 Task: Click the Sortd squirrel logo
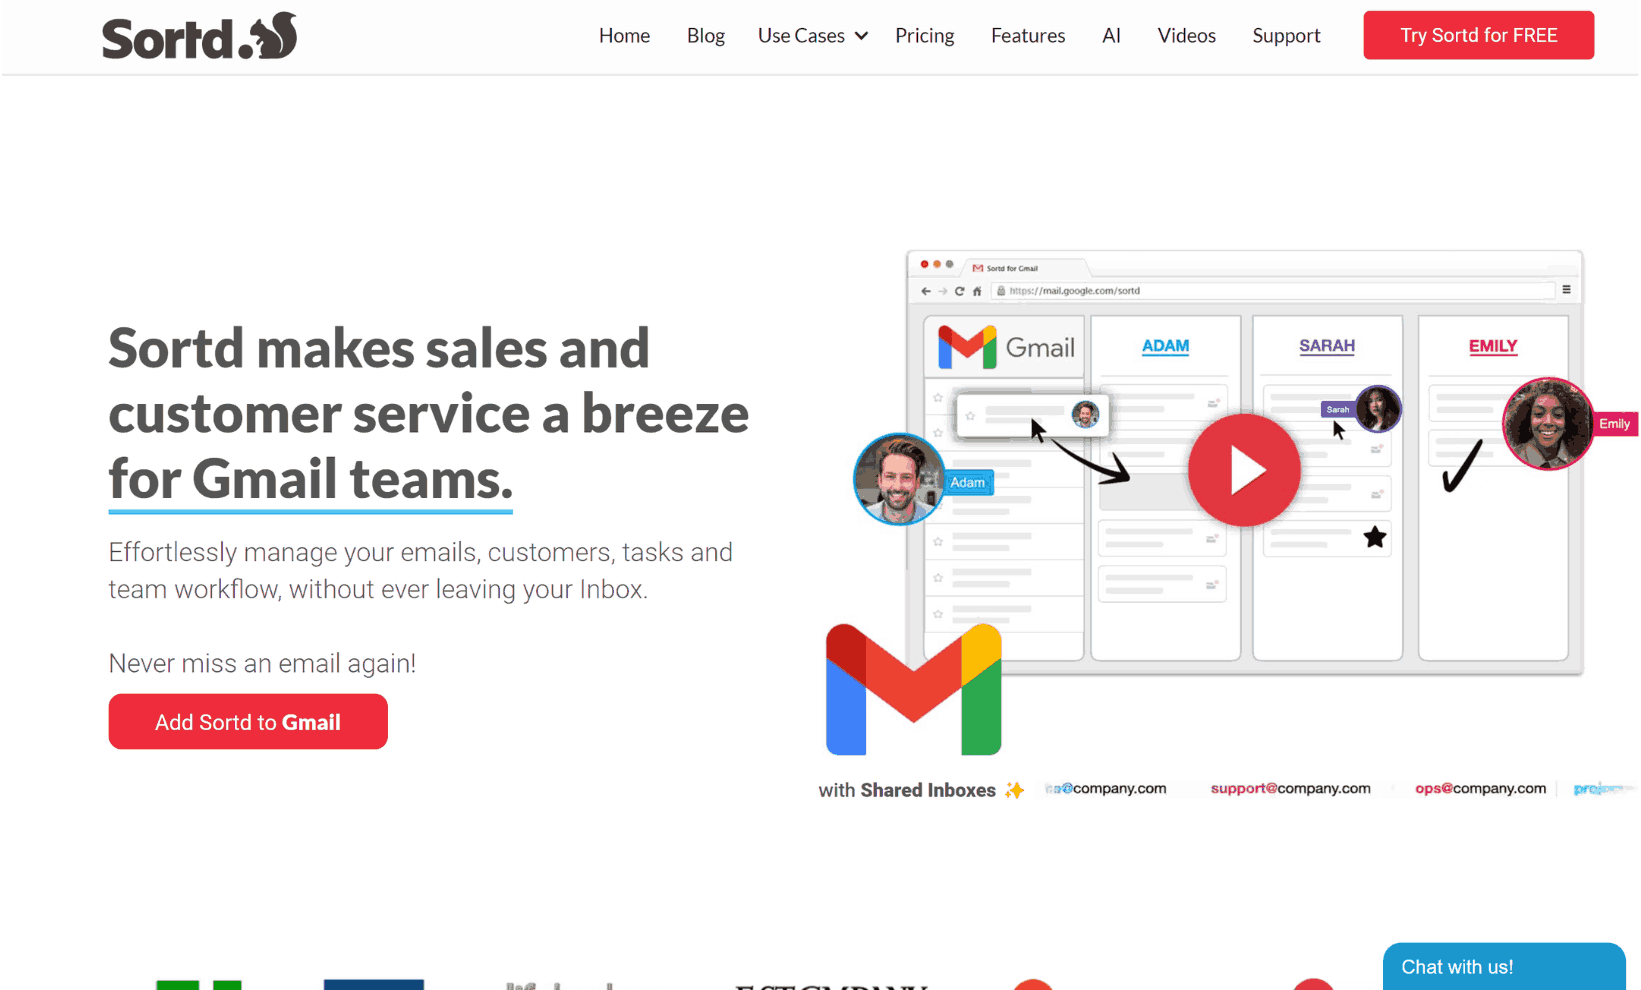(200, 36)
